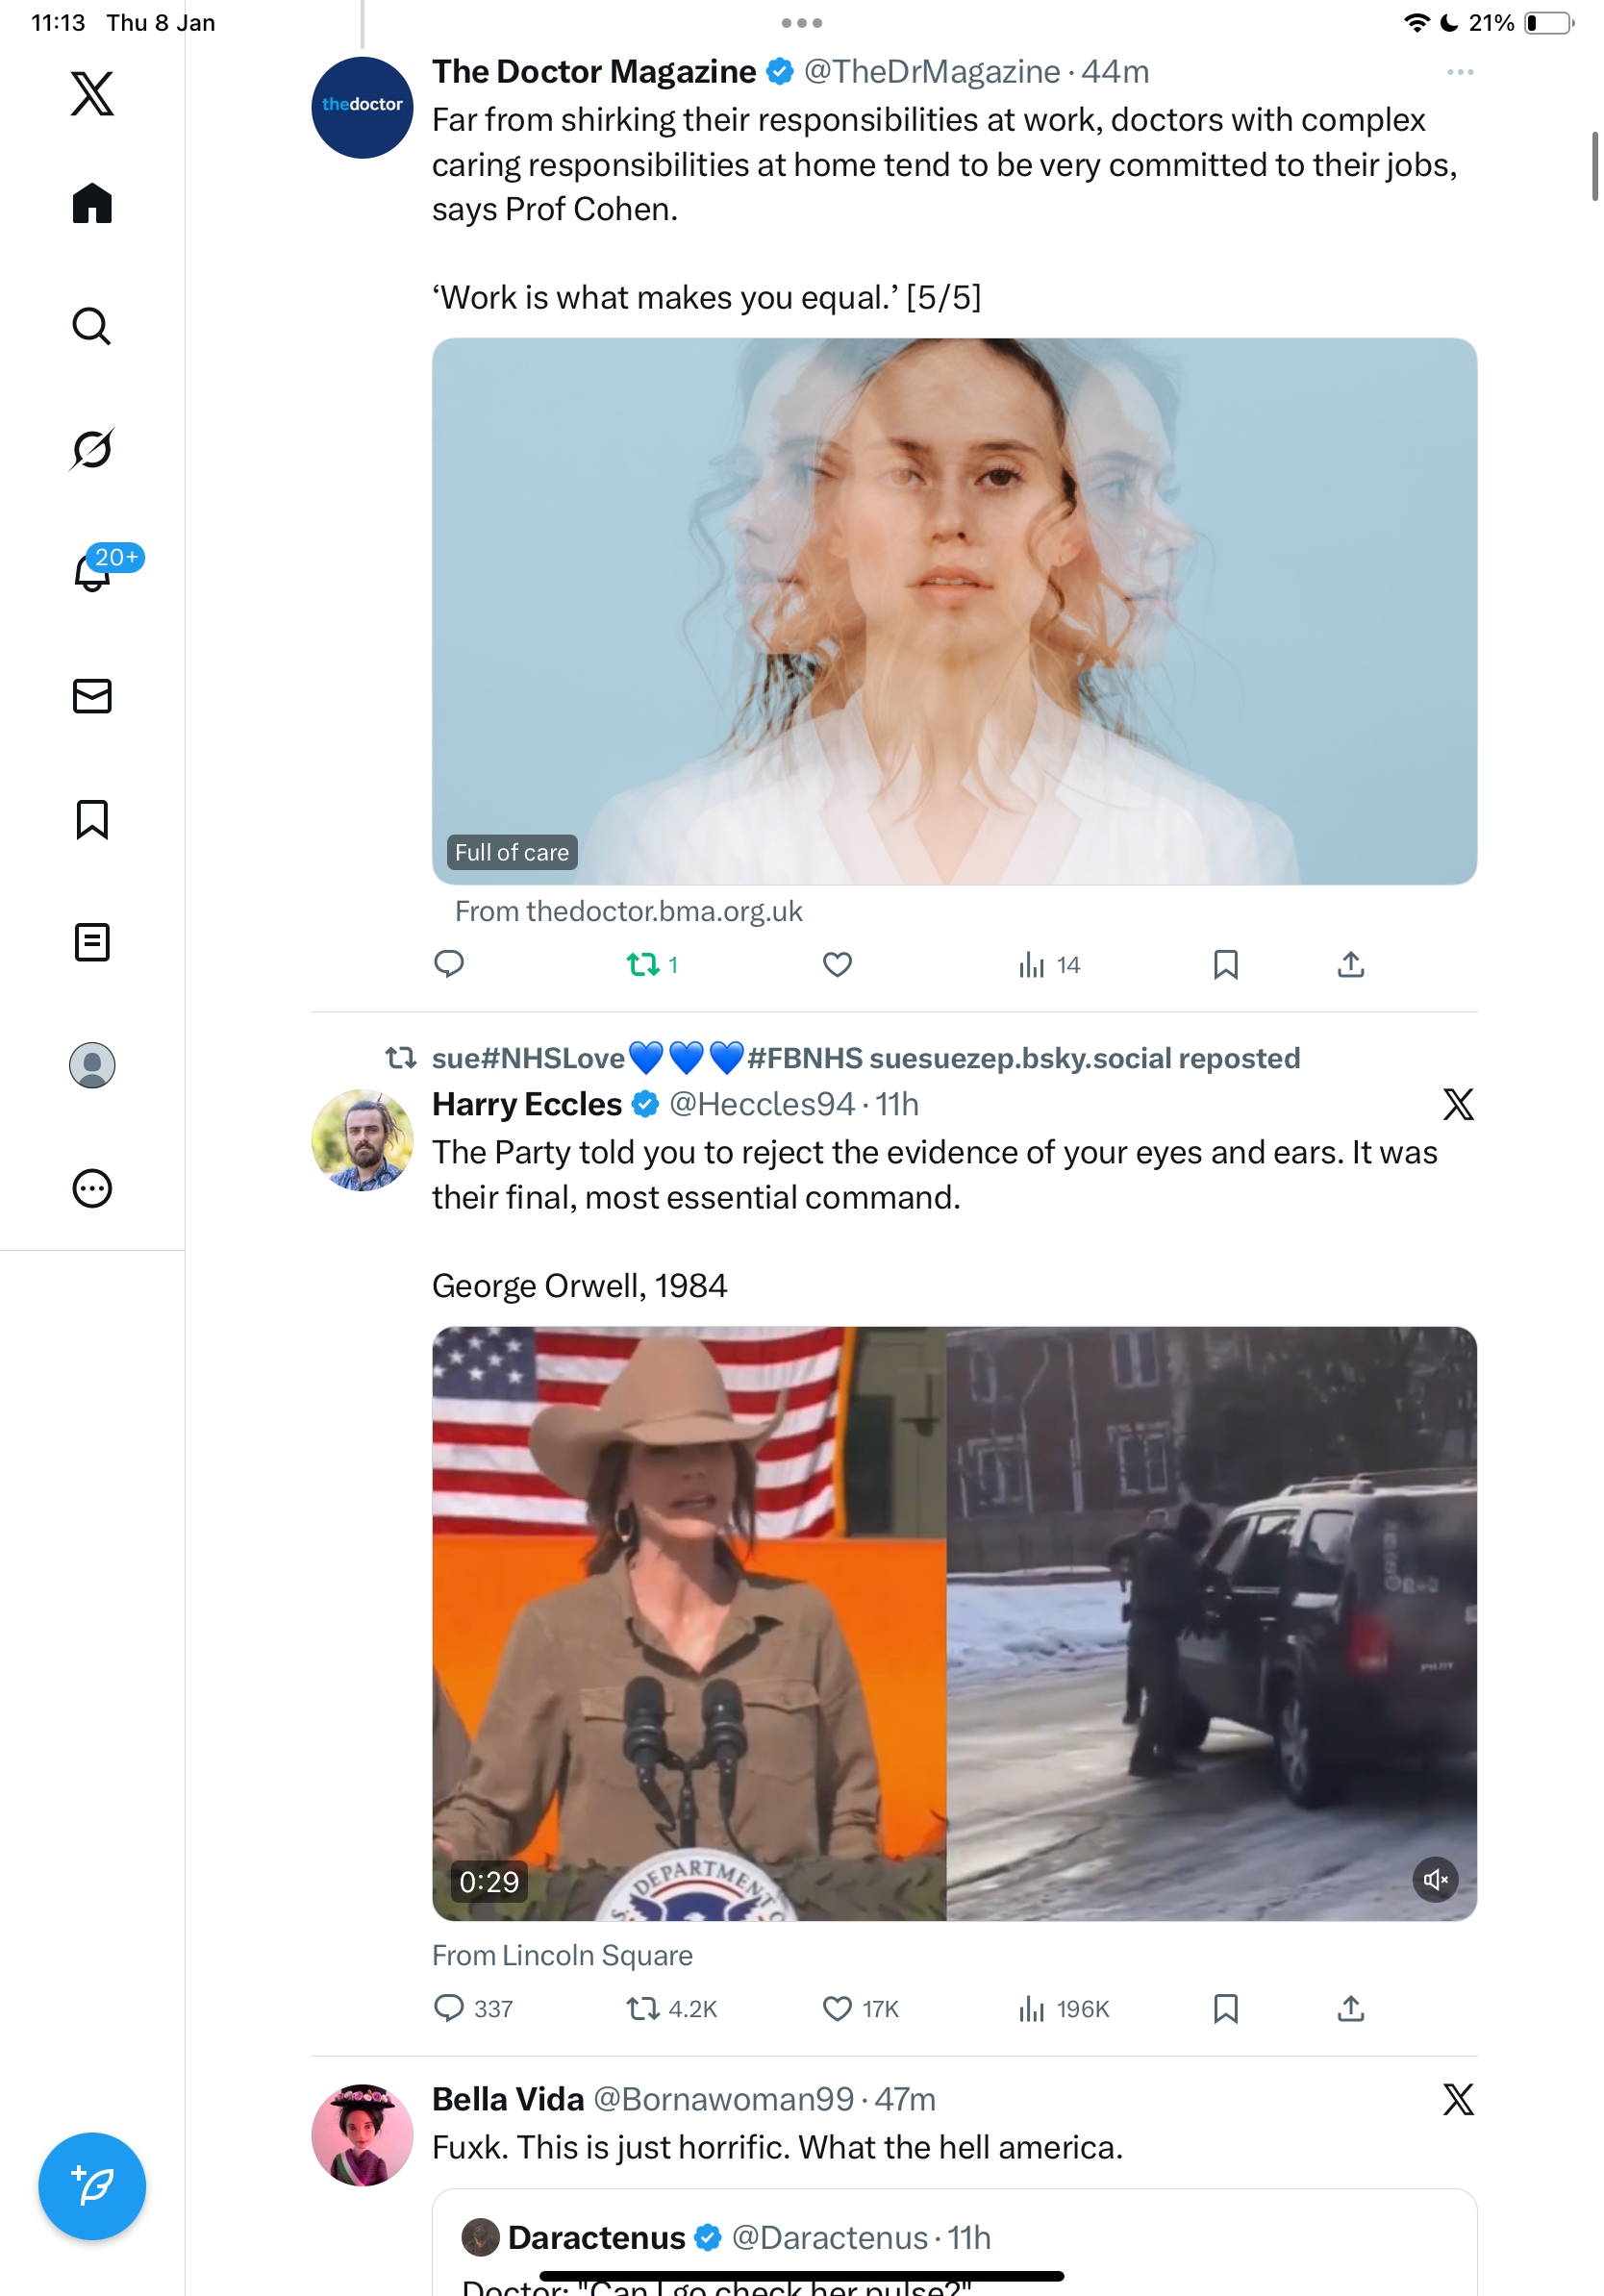Open the thedoctor.bma.org.uk source link
The image size is (1604, 2296).
tap(628, 911)
